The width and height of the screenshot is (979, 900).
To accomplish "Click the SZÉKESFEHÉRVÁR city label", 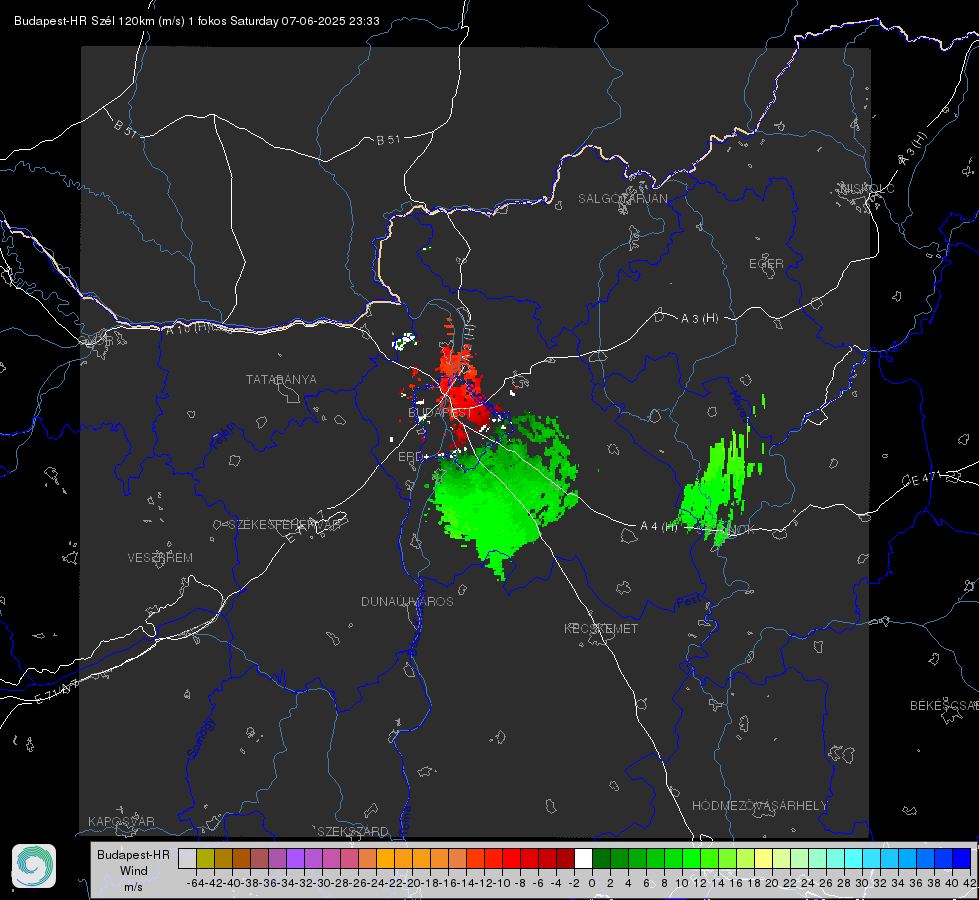I will coord(284,525).
